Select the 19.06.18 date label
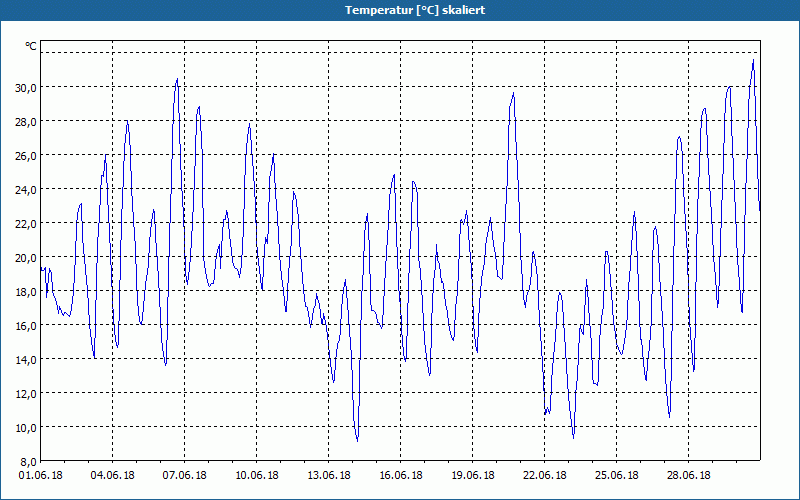The width and height of the screenshot is (800, 500). [x=472, y=475]
